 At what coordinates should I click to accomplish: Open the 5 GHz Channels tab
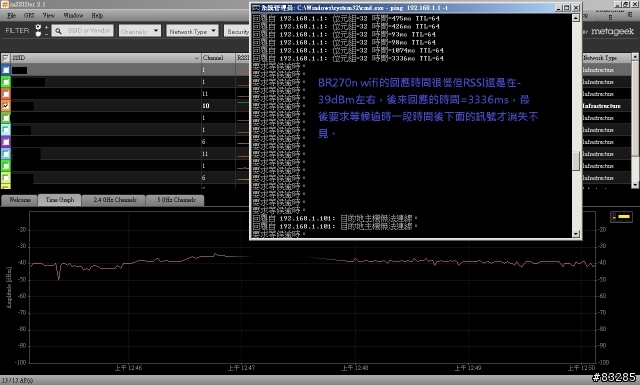click(176, 200)
